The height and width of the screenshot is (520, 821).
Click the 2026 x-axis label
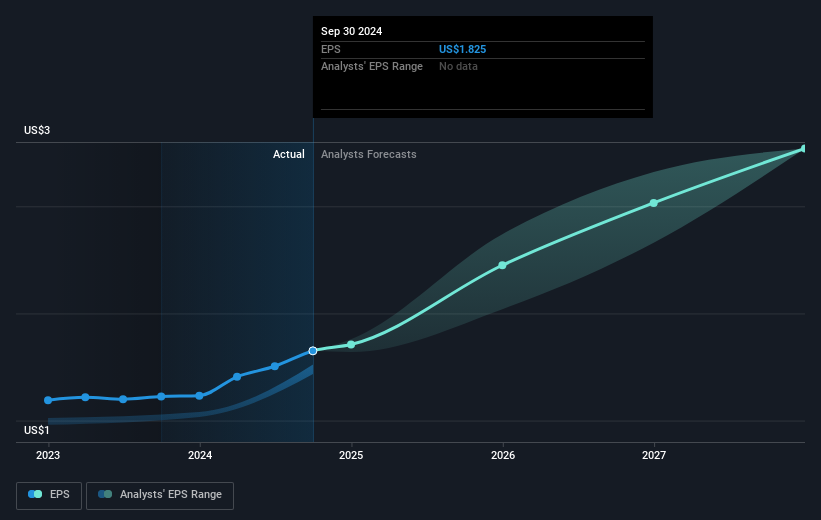pyautogui.click(x=503, y=455)
